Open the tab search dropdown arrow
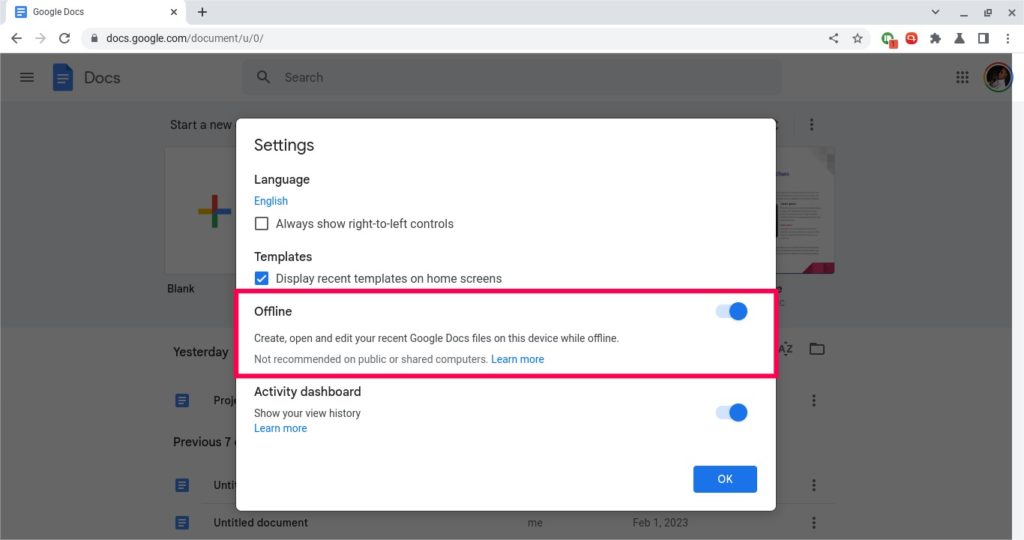Image resolution: width=1024 pixels, height=540 pixels. 935,12
